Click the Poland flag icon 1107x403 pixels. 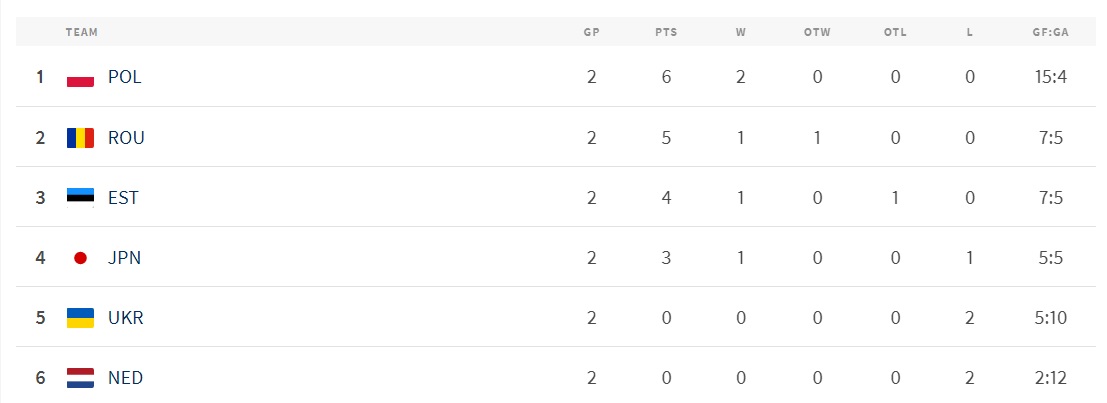coord(80,77)
